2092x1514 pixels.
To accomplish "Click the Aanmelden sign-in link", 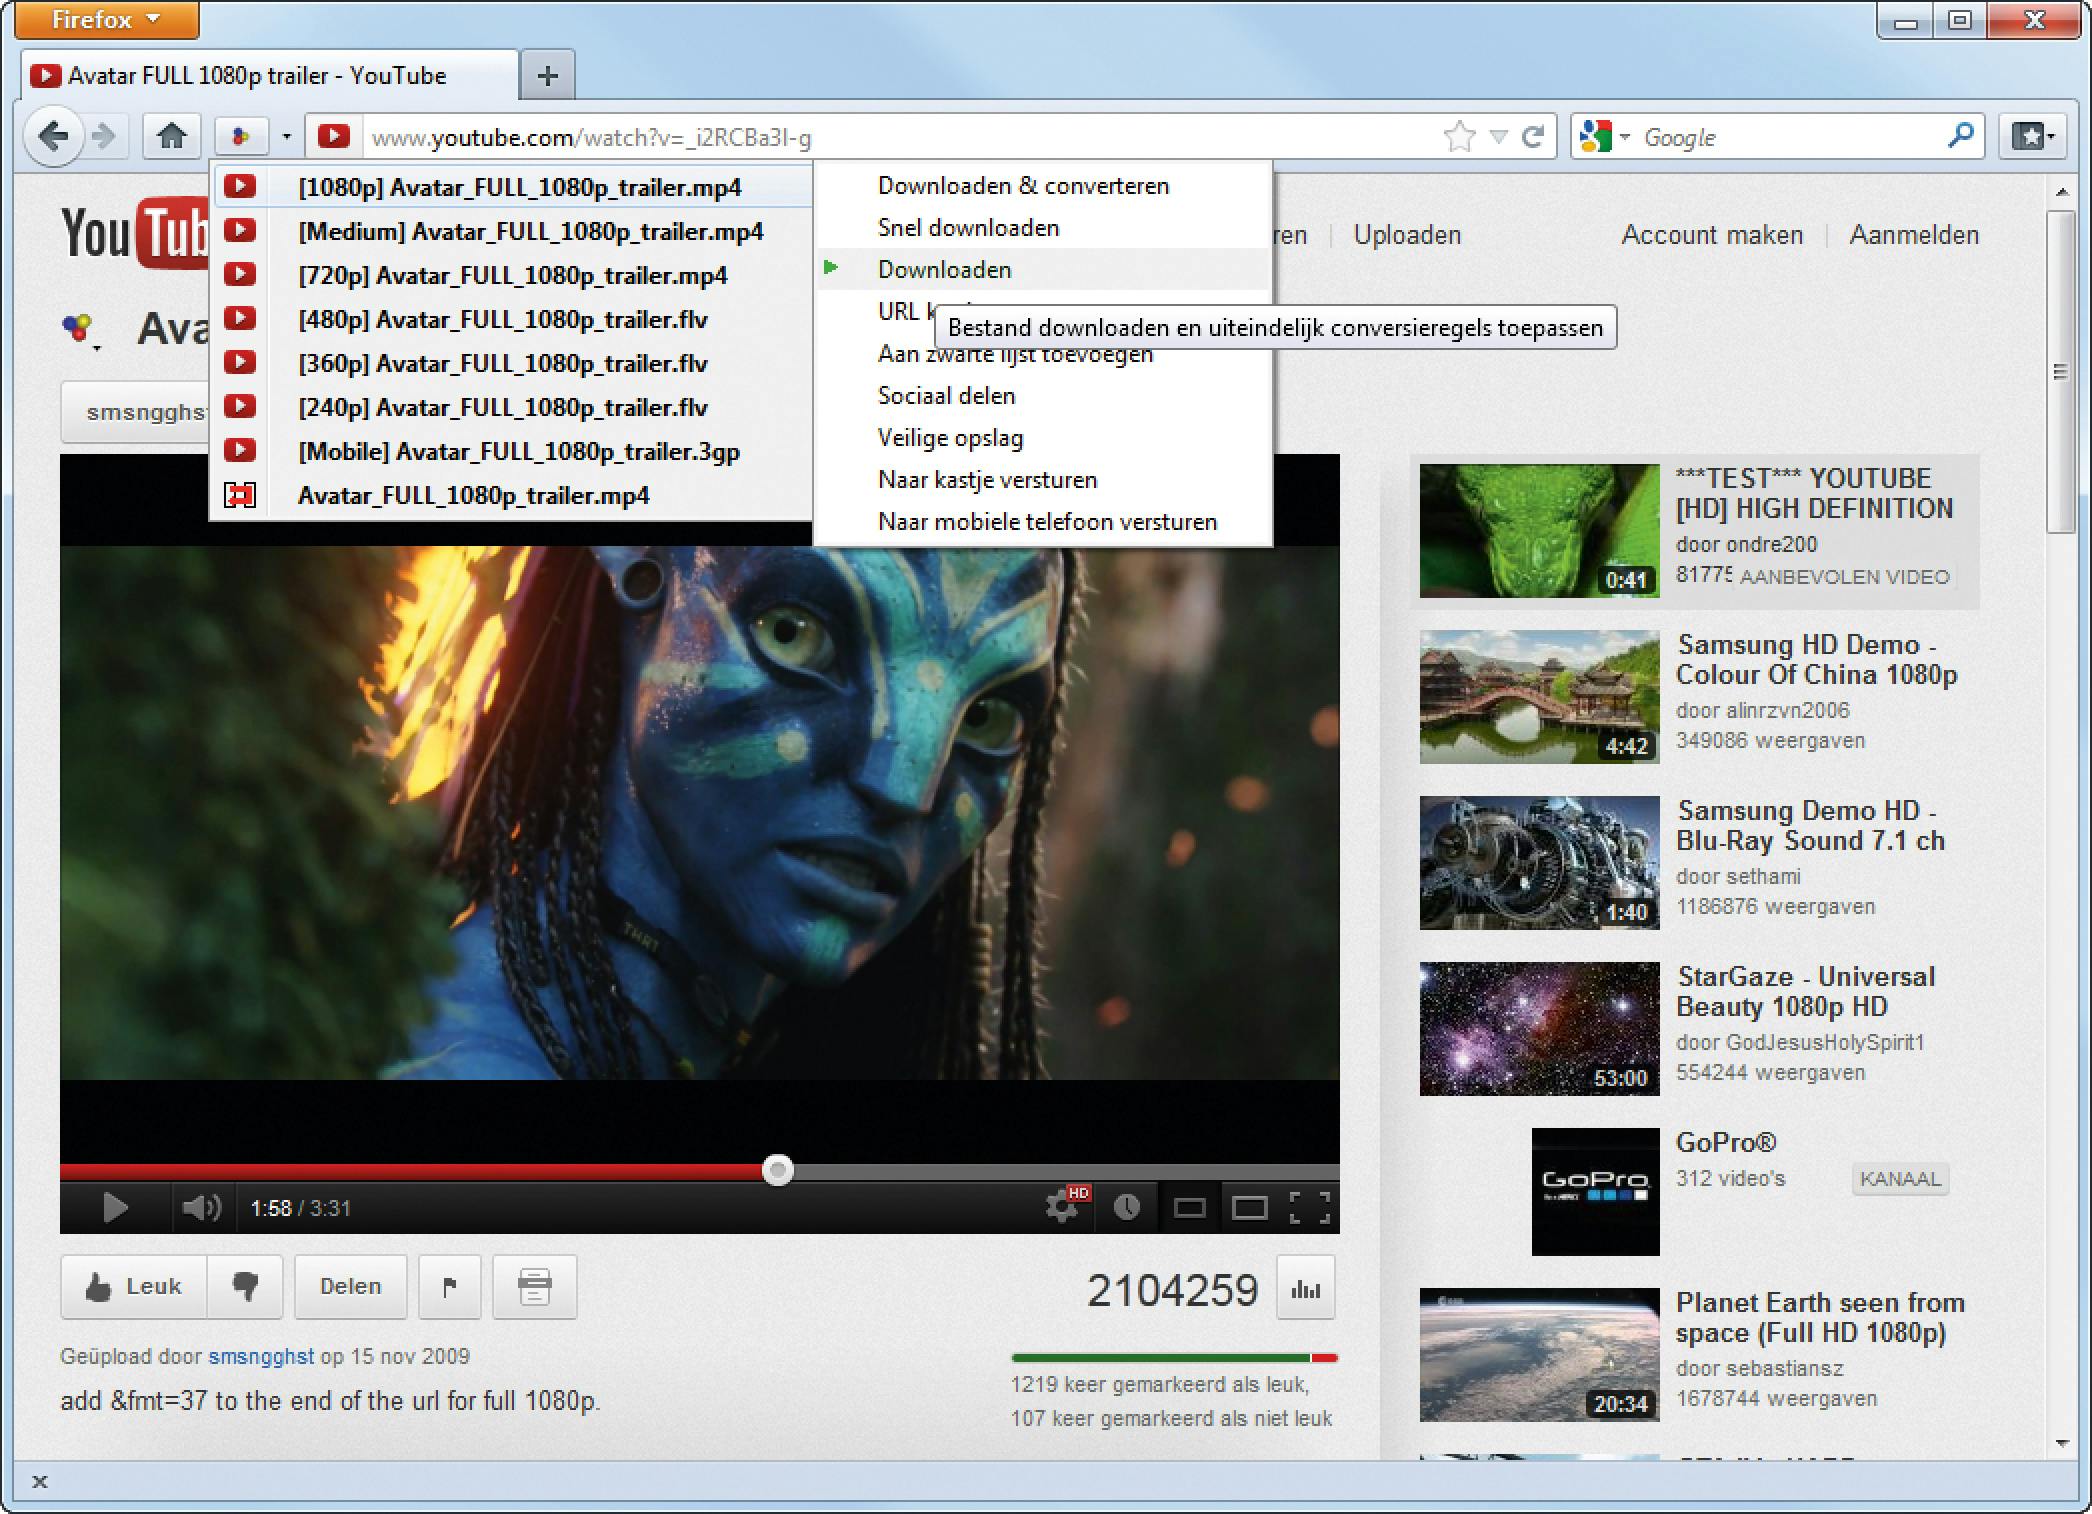I will click(1913, 235).
